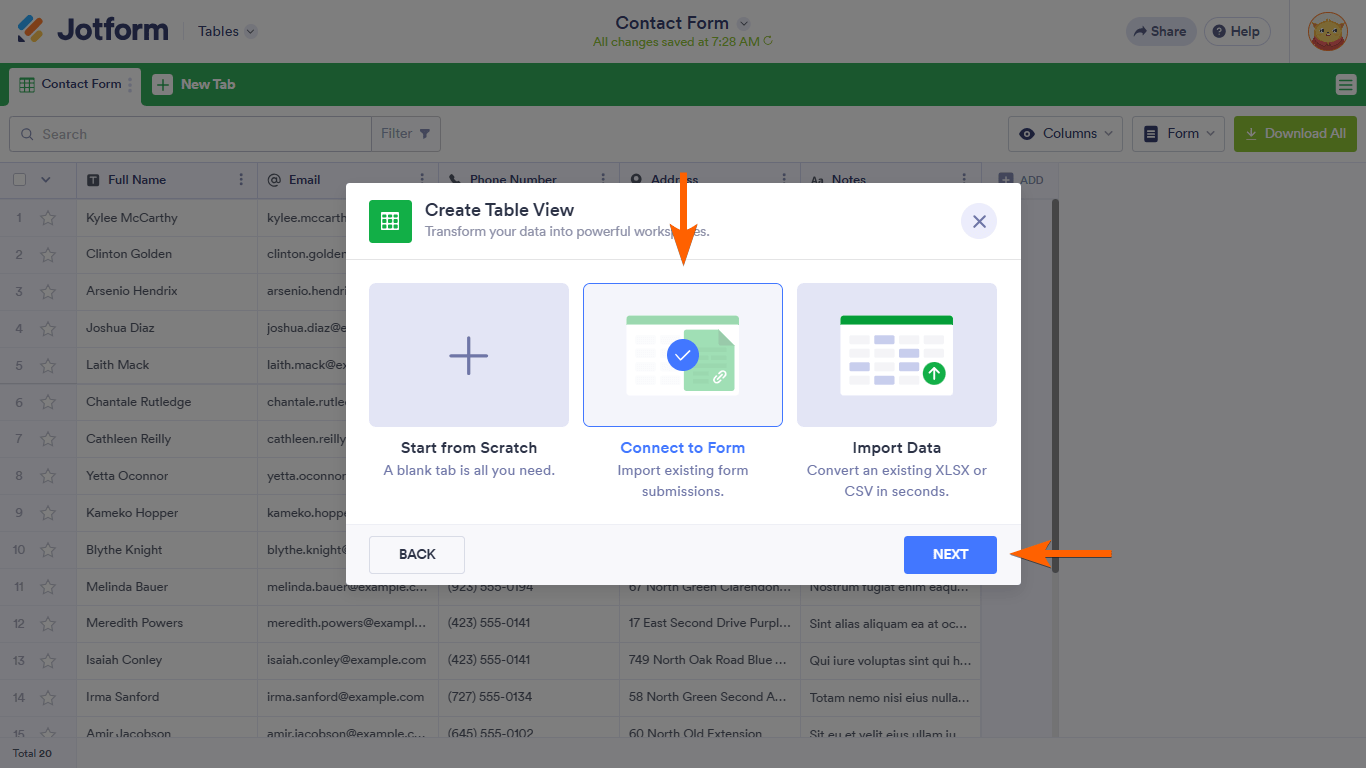The height and width of the screenshot is (768, 1366).
Task: Open the hamburger menu in green bar
Action: tap(1346, 85)
